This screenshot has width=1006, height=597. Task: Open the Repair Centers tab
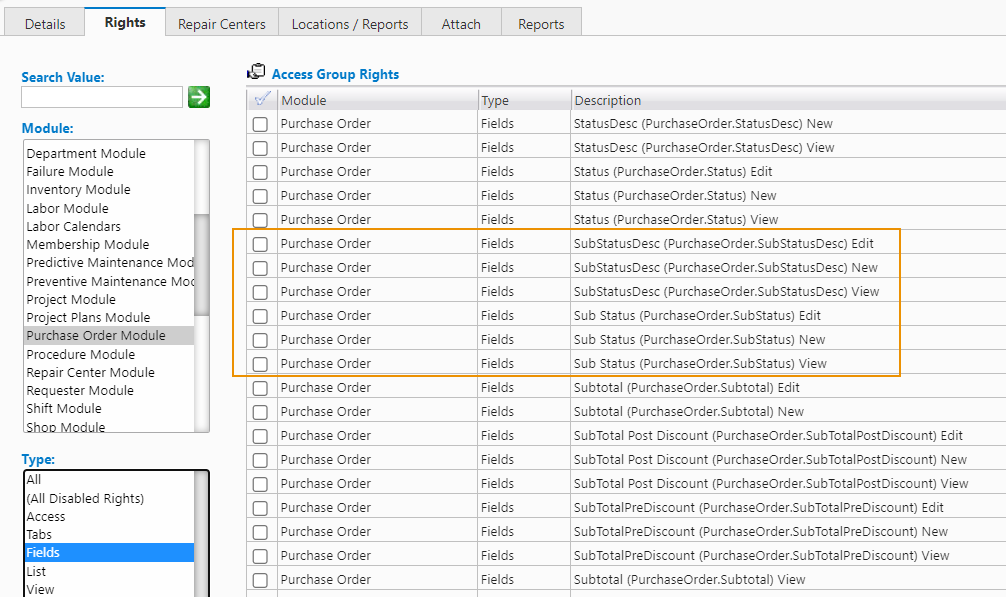click(x=222, y=24)
